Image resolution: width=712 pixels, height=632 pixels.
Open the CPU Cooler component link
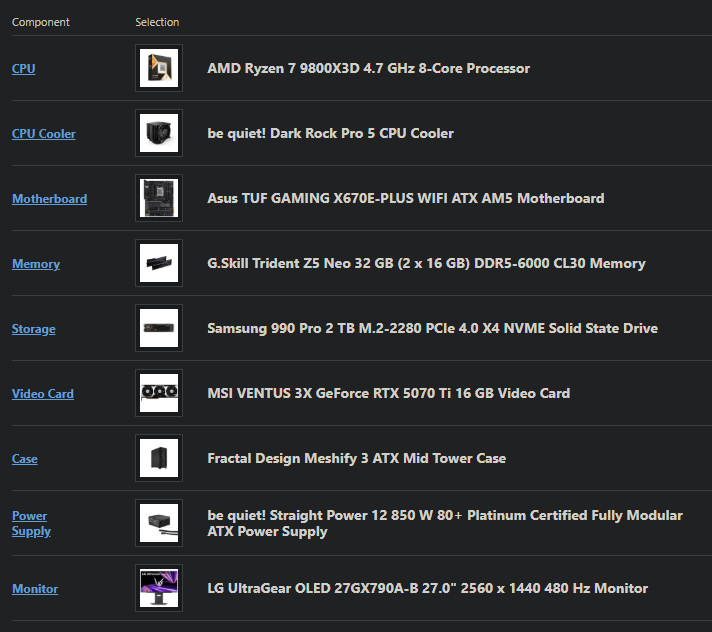tap(44, 134)
